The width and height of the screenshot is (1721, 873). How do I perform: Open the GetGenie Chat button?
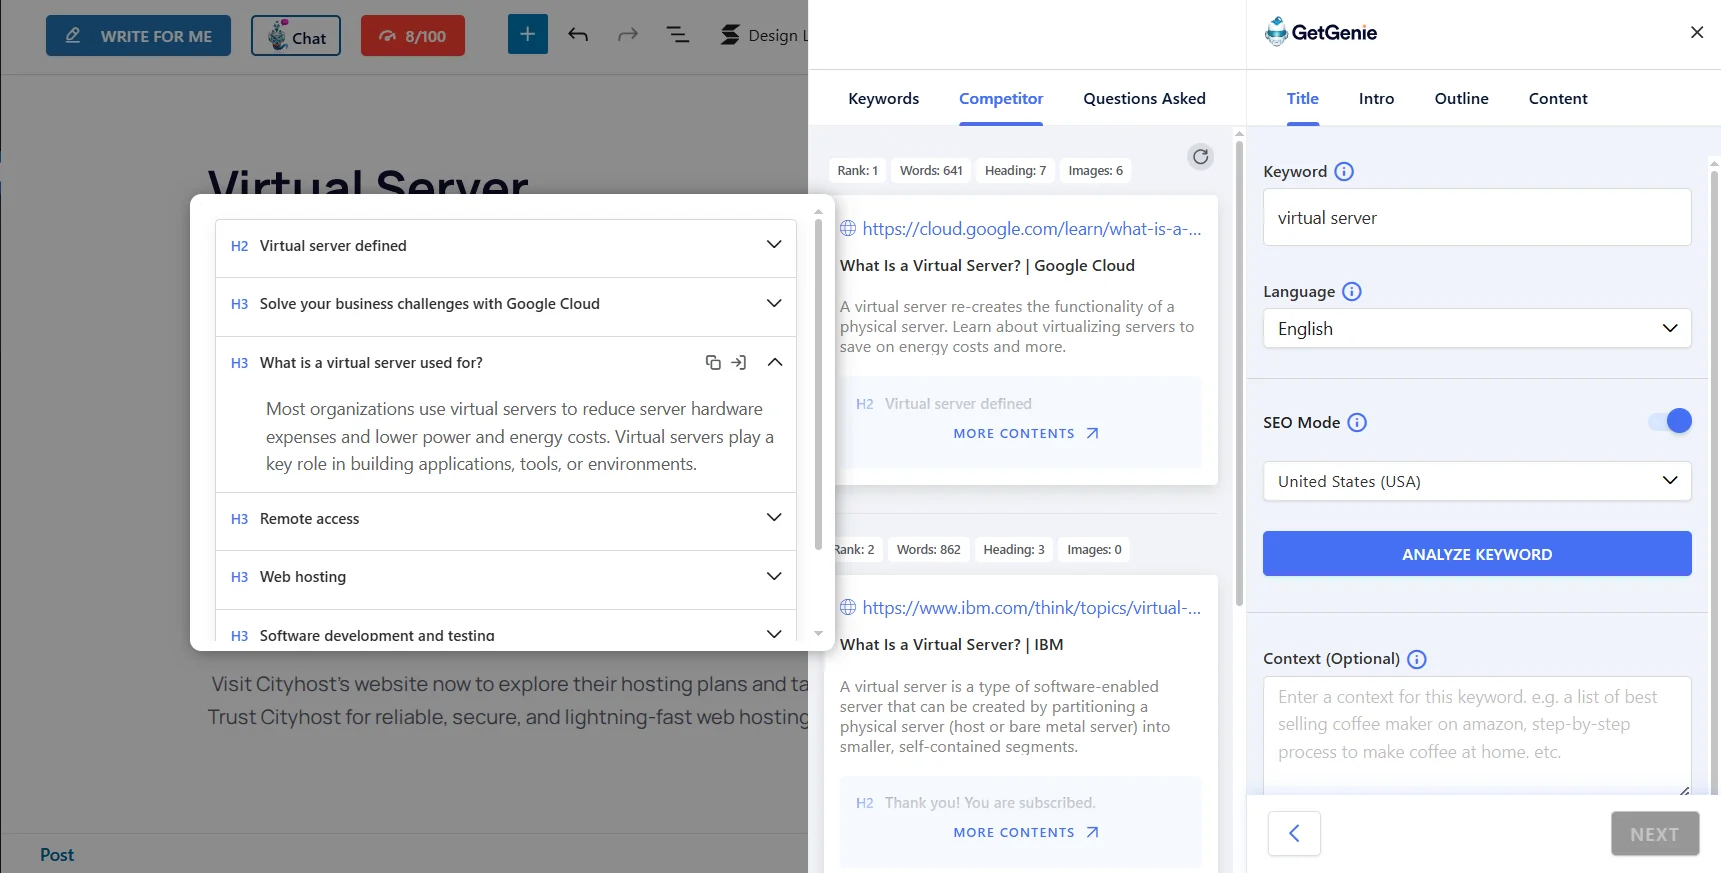(296, 36)
